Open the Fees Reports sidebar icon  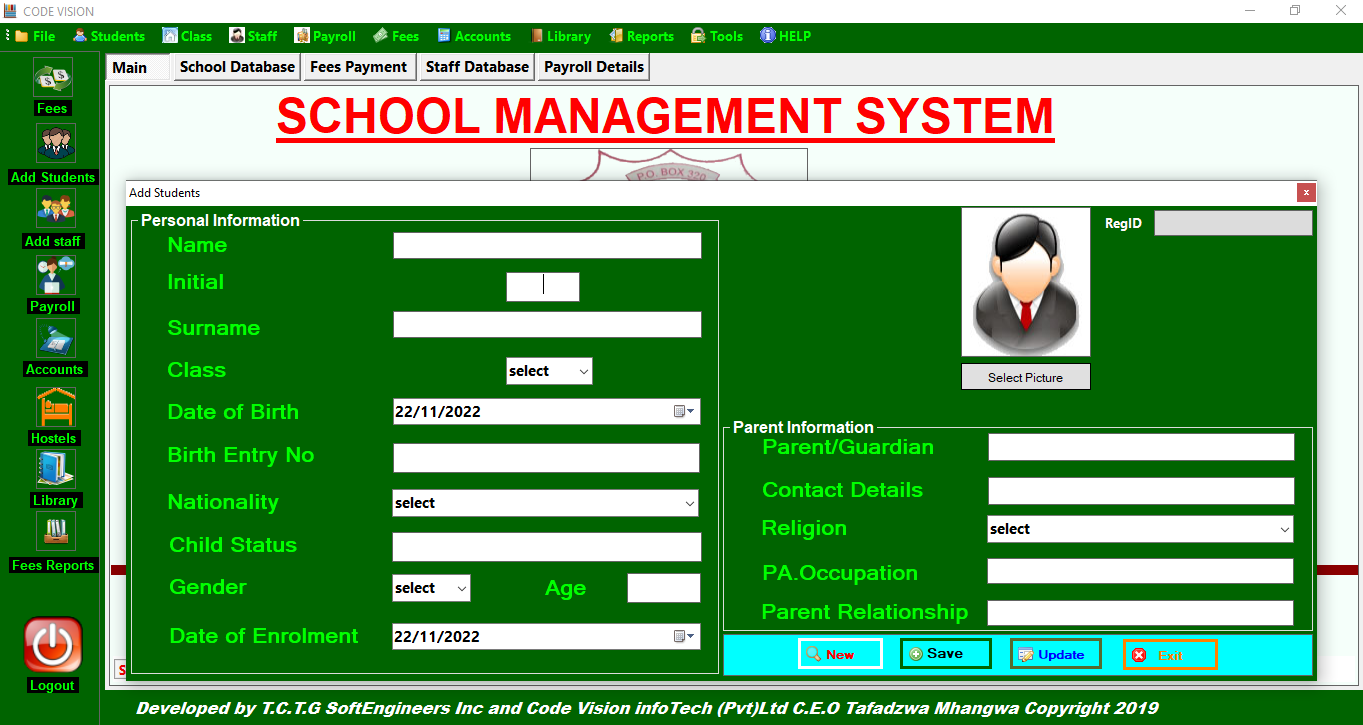pyautogui.click(x=55, y=531)
